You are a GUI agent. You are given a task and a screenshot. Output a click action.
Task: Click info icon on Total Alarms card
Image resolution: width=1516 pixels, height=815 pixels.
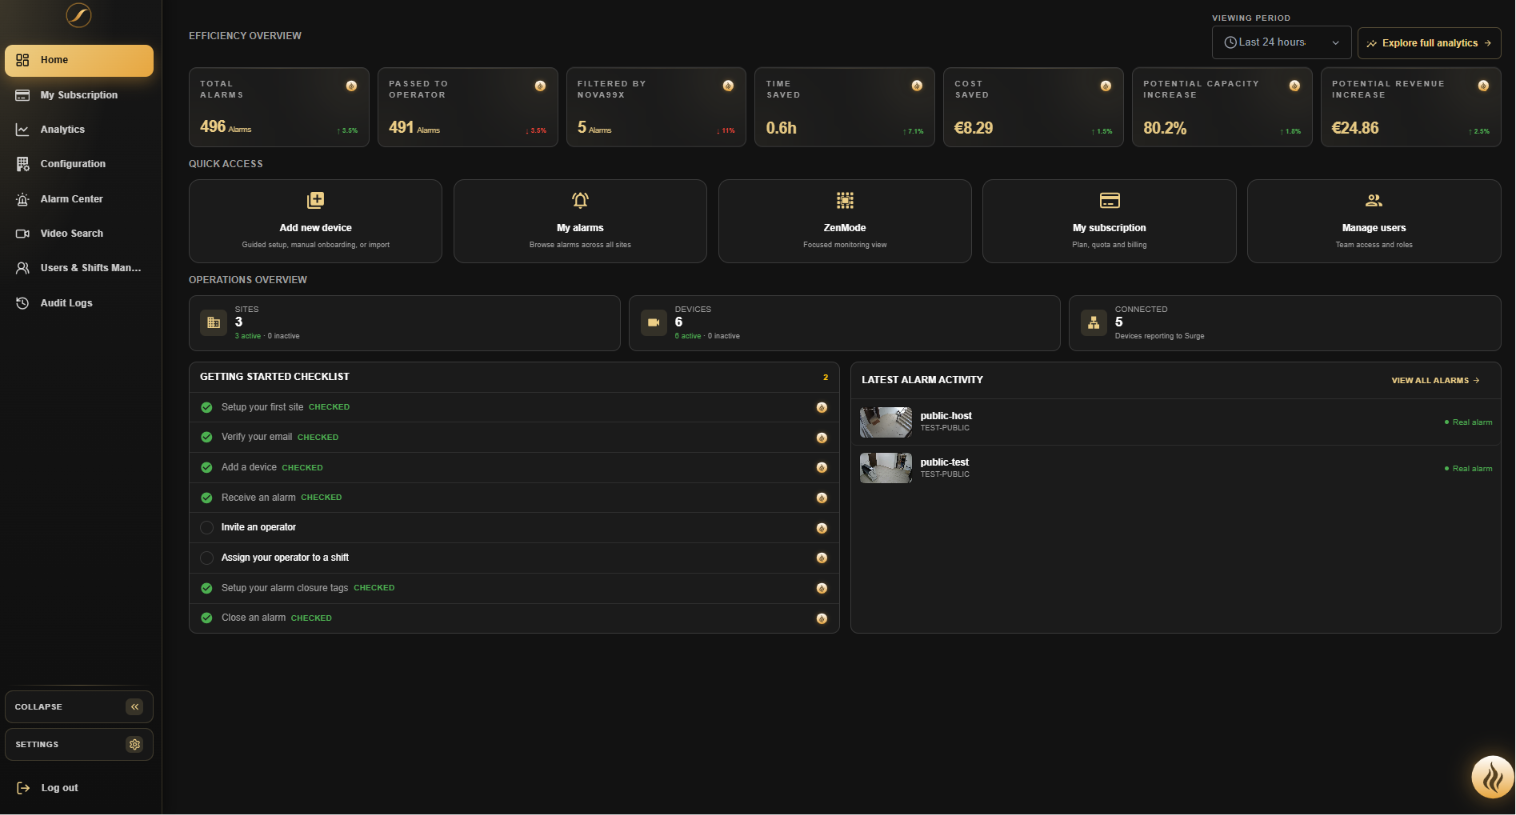coord(351,86)
